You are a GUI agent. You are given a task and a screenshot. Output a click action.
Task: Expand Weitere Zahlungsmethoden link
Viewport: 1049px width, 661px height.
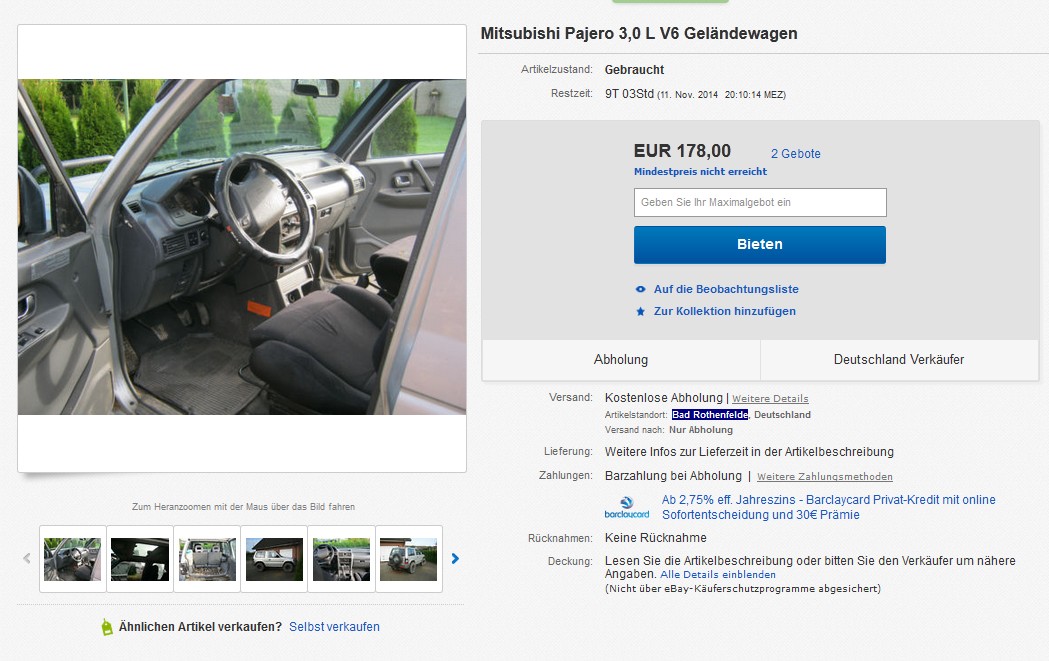coord(825,477)
